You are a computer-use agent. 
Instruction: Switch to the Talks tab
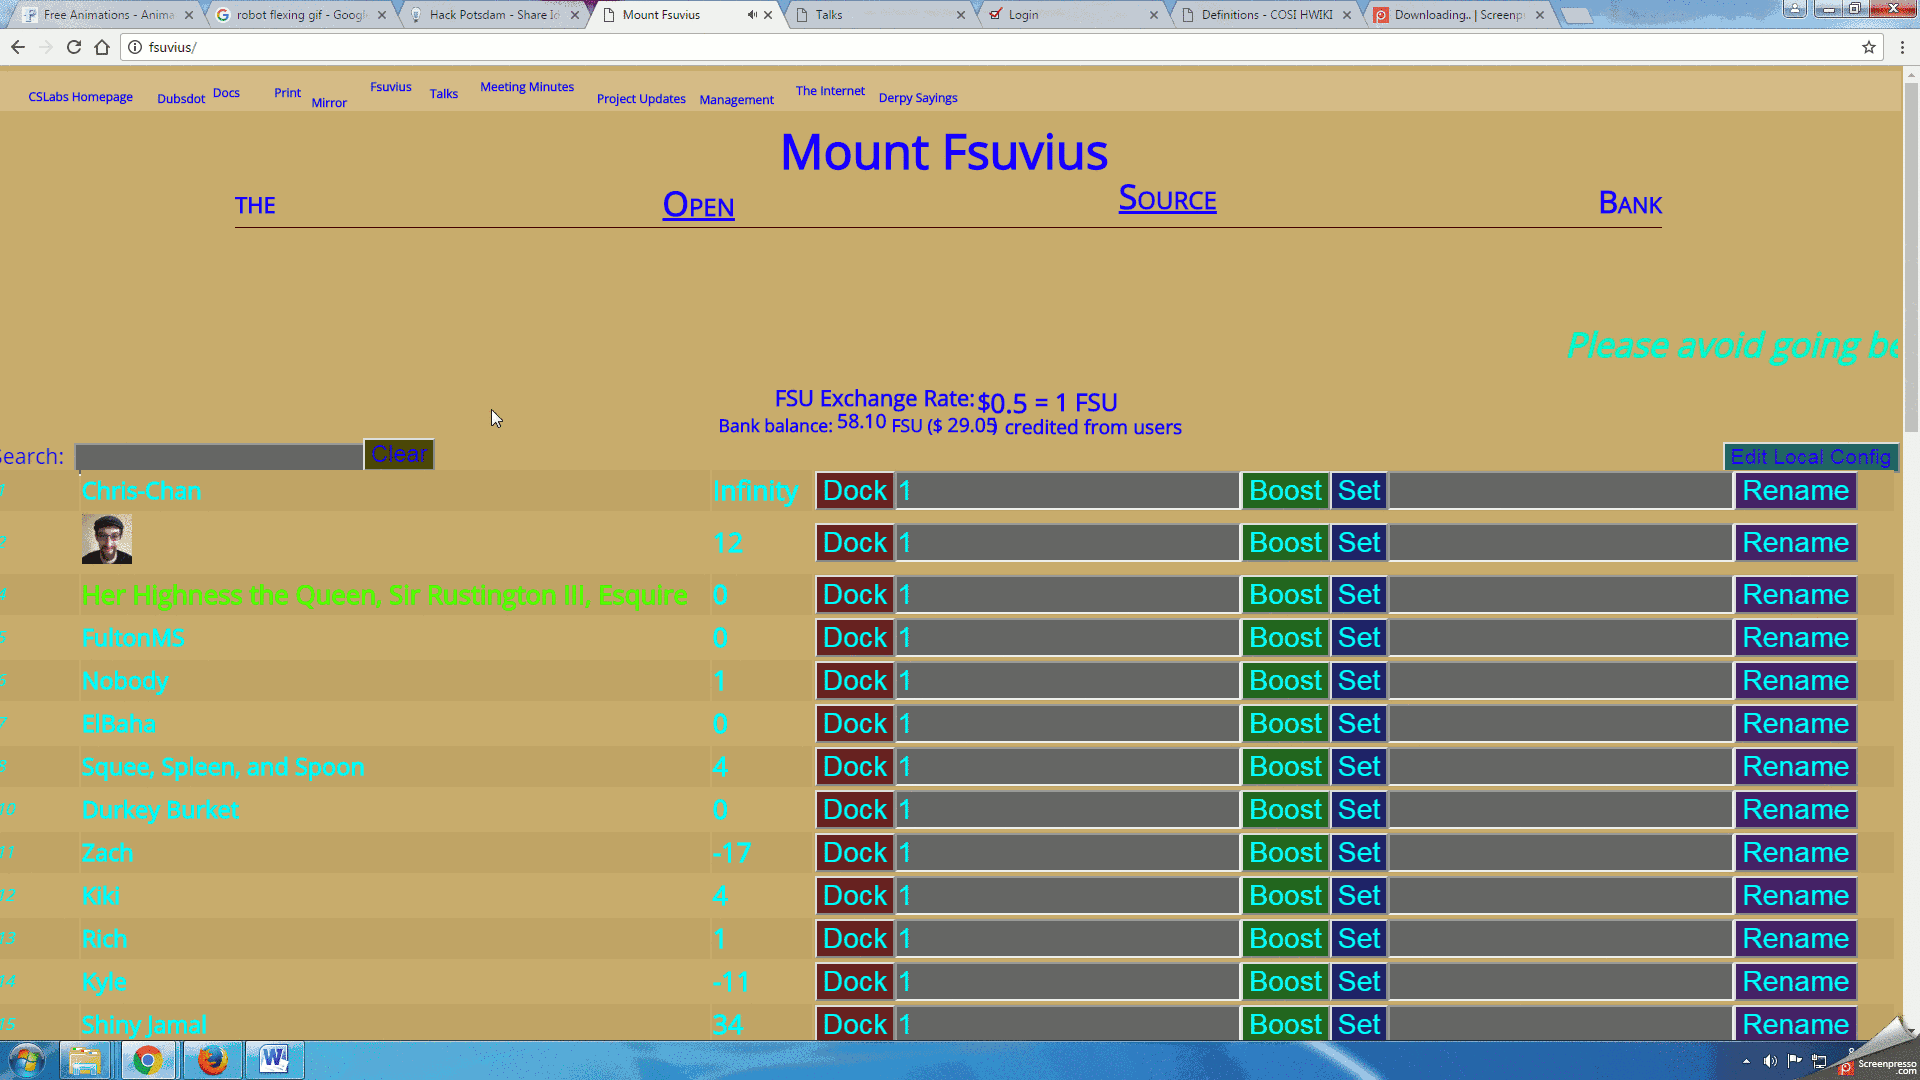(880, 15)
